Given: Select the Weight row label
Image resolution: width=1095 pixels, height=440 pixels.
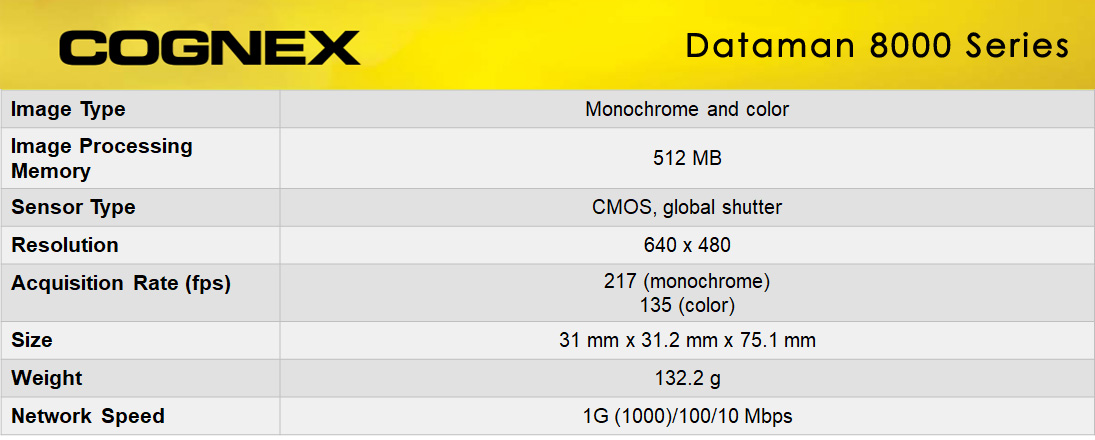Looking at the screenshot, I should [47, 378].
